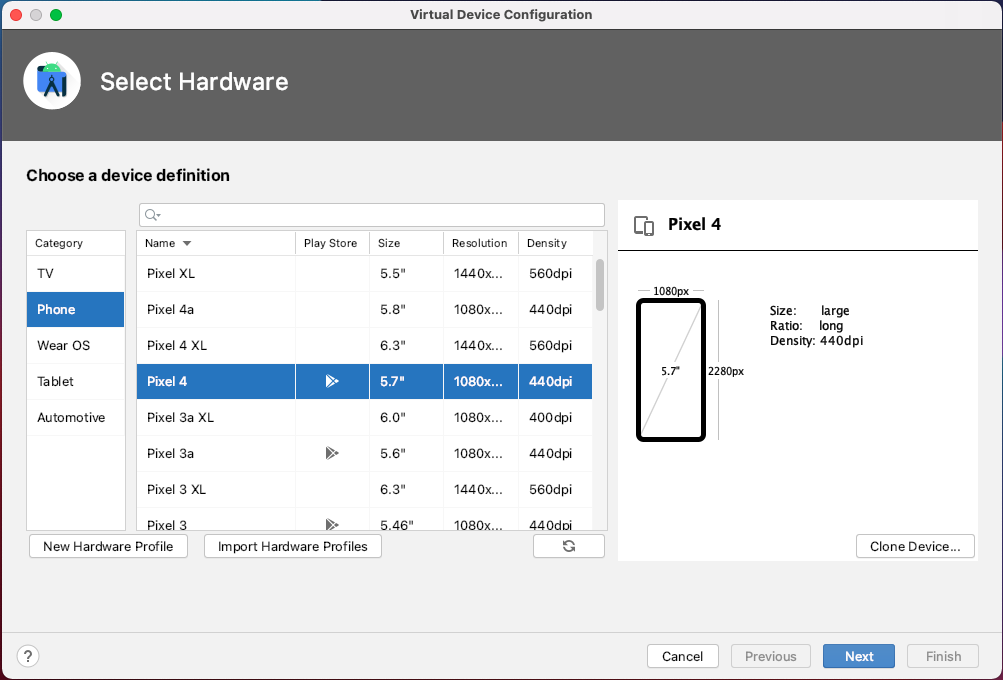Click the phone outline preview diagram
This screenshot has width=1003, height=680.
click(670, 370)
